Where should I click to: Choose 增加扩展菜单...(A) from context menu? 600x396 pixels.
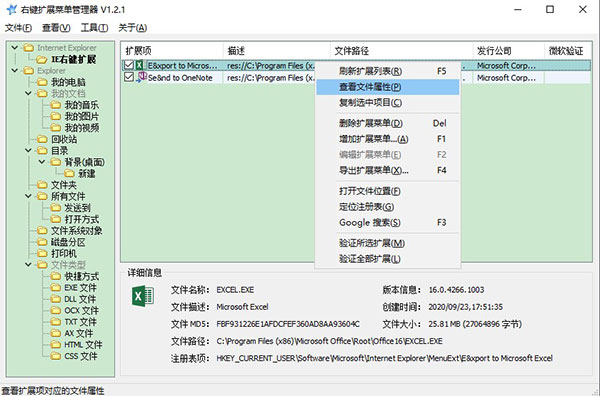[x=388, y=139]
